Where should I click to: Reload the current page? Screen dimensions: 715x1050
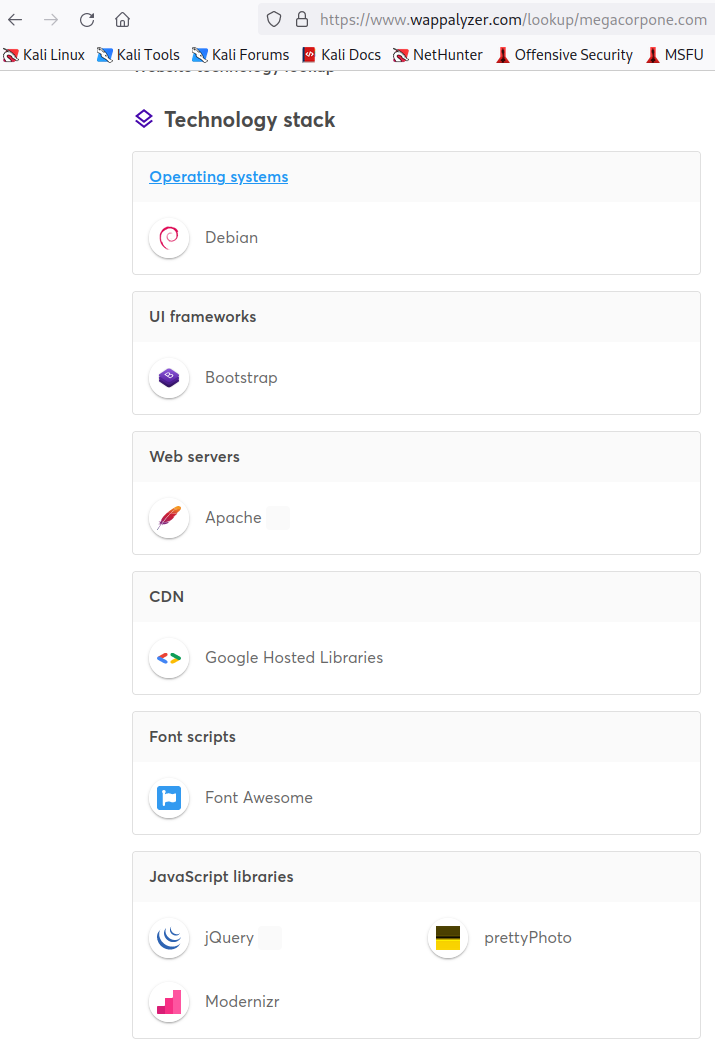pyautogui.click(x=87, y=19)
